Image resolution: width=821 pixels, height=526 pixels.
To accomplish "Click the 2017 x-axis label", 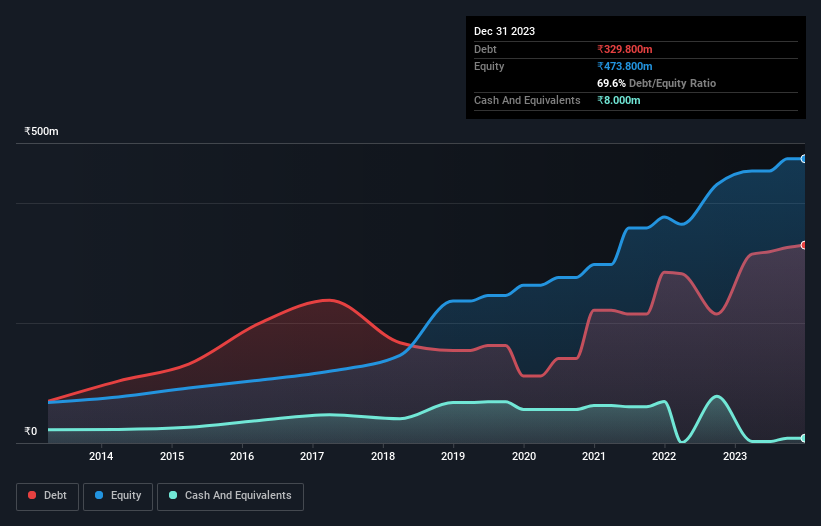I will 312,456.
